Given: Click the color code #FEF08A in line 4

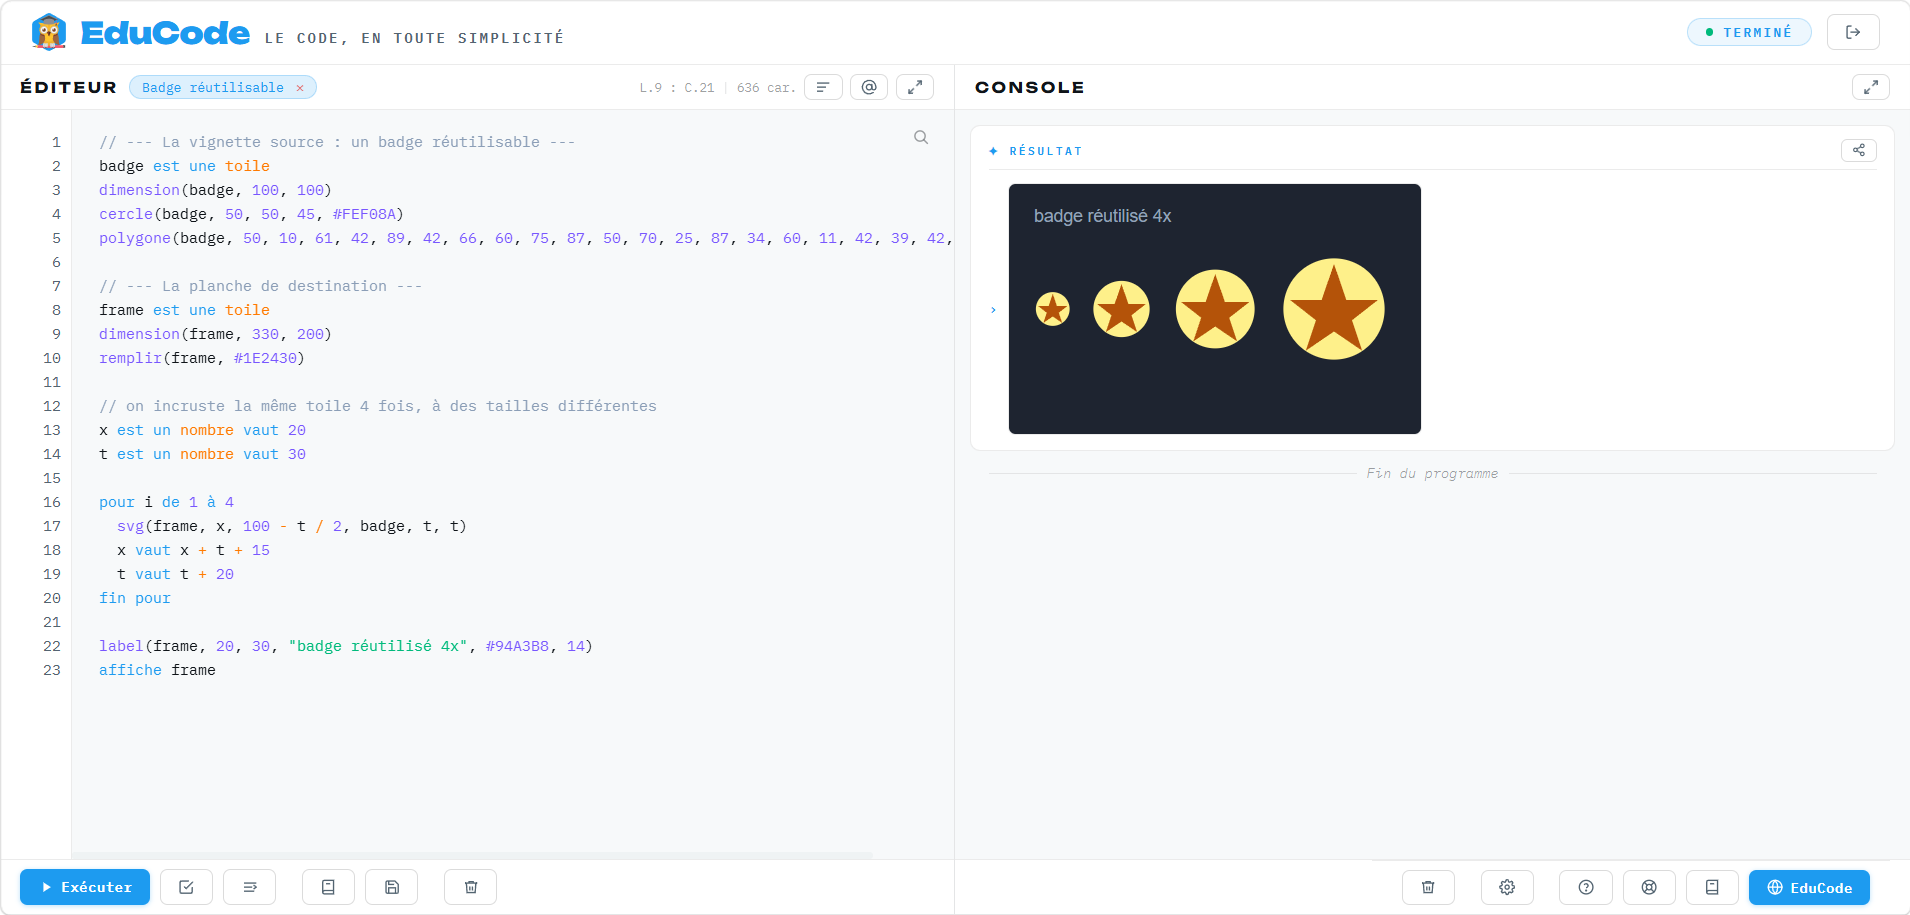Looking at the screenshot, I should point(364,214).
